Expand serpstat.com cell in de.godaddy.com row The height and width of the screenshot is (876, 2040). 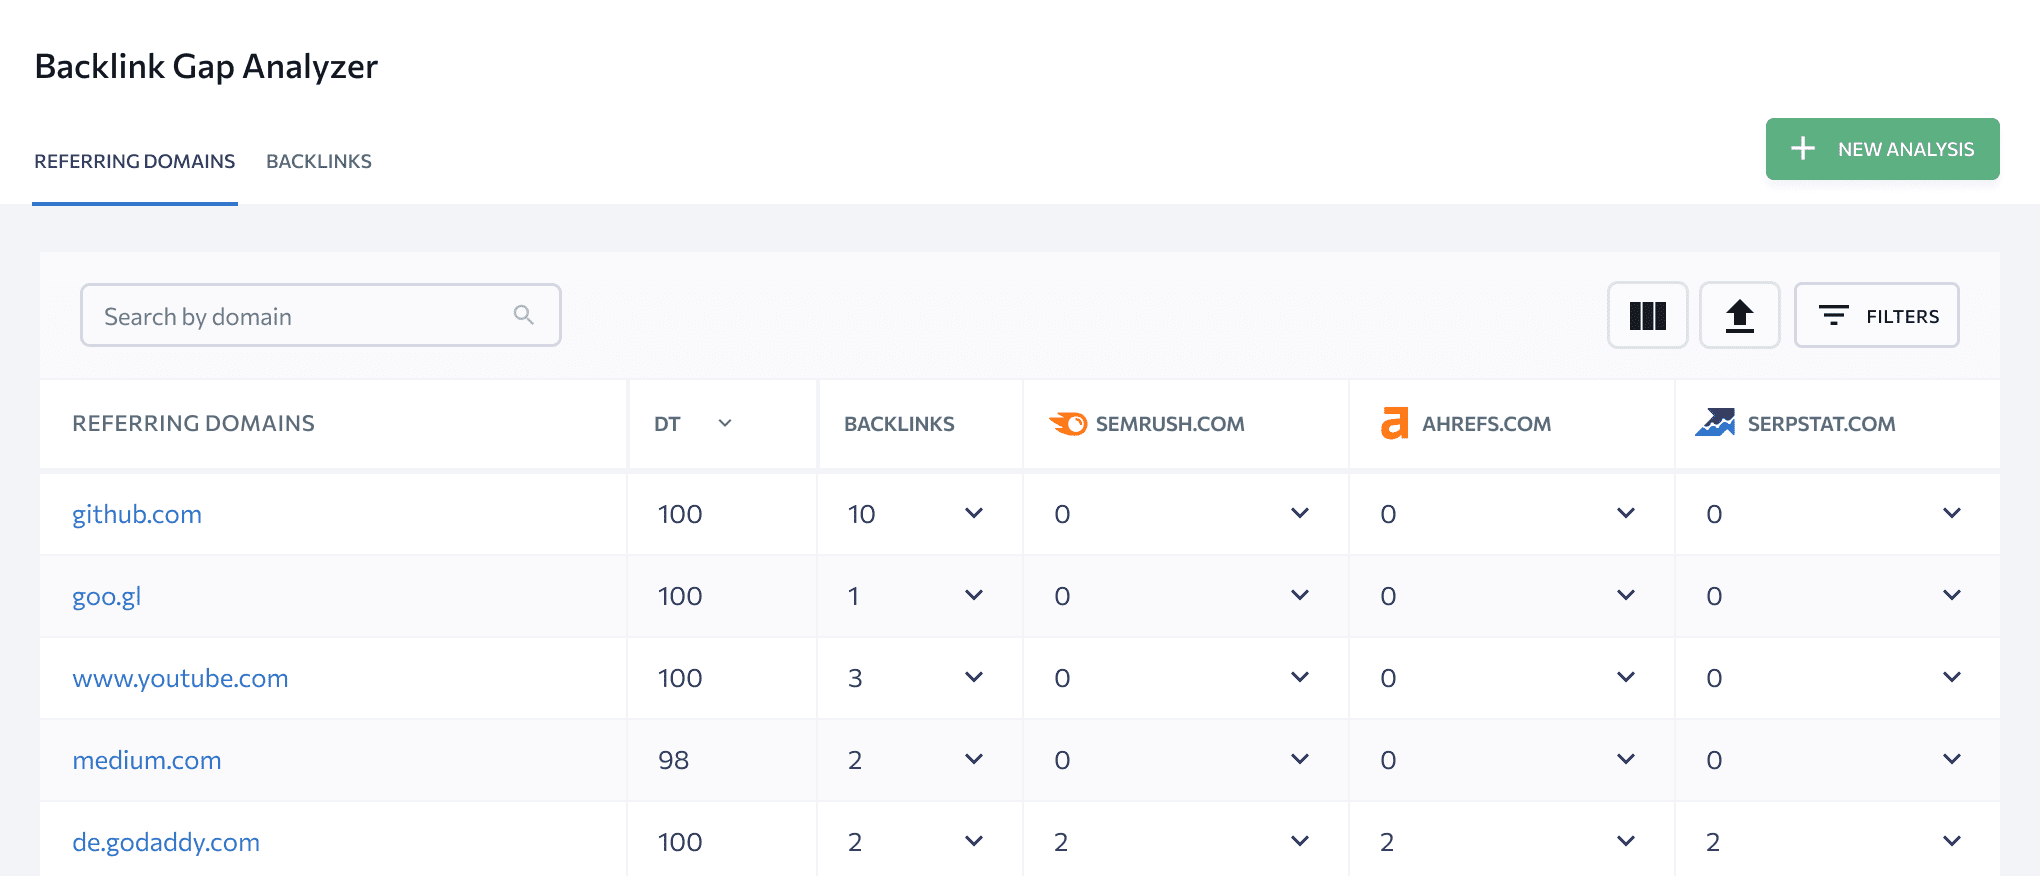(1952, 841)
